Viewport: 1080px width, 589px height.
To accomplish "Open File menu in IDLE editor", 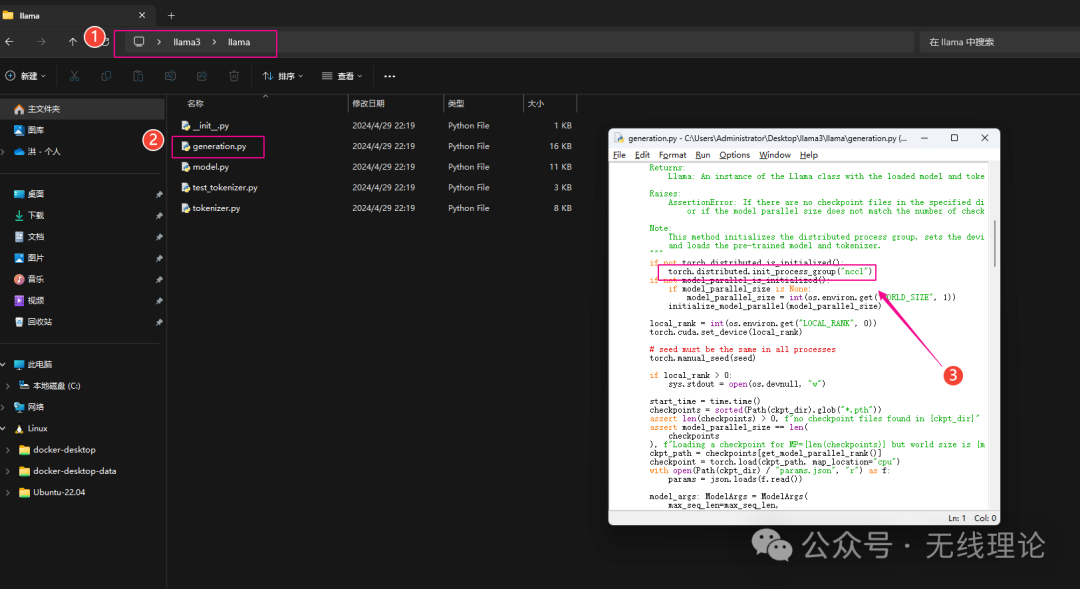I will (x=619, y=155).
